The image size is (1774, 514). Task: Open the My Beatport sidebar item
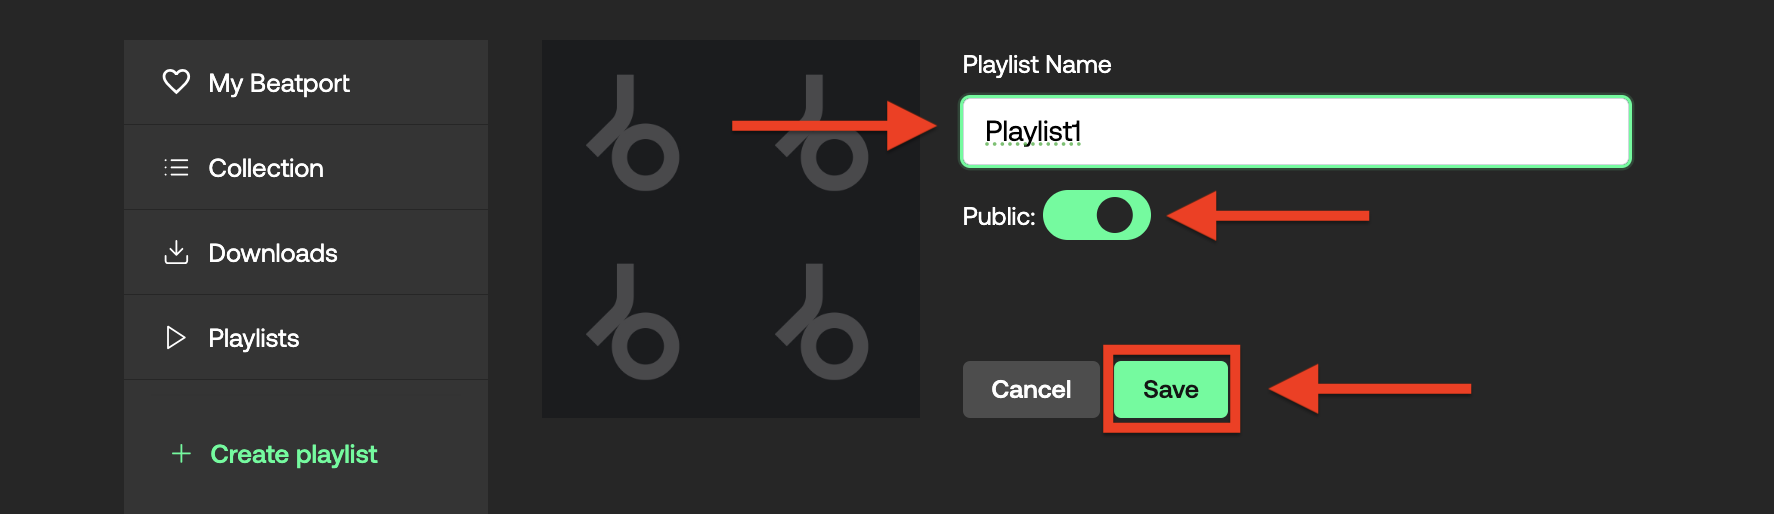pyautogui.click(x=306, y=82)
